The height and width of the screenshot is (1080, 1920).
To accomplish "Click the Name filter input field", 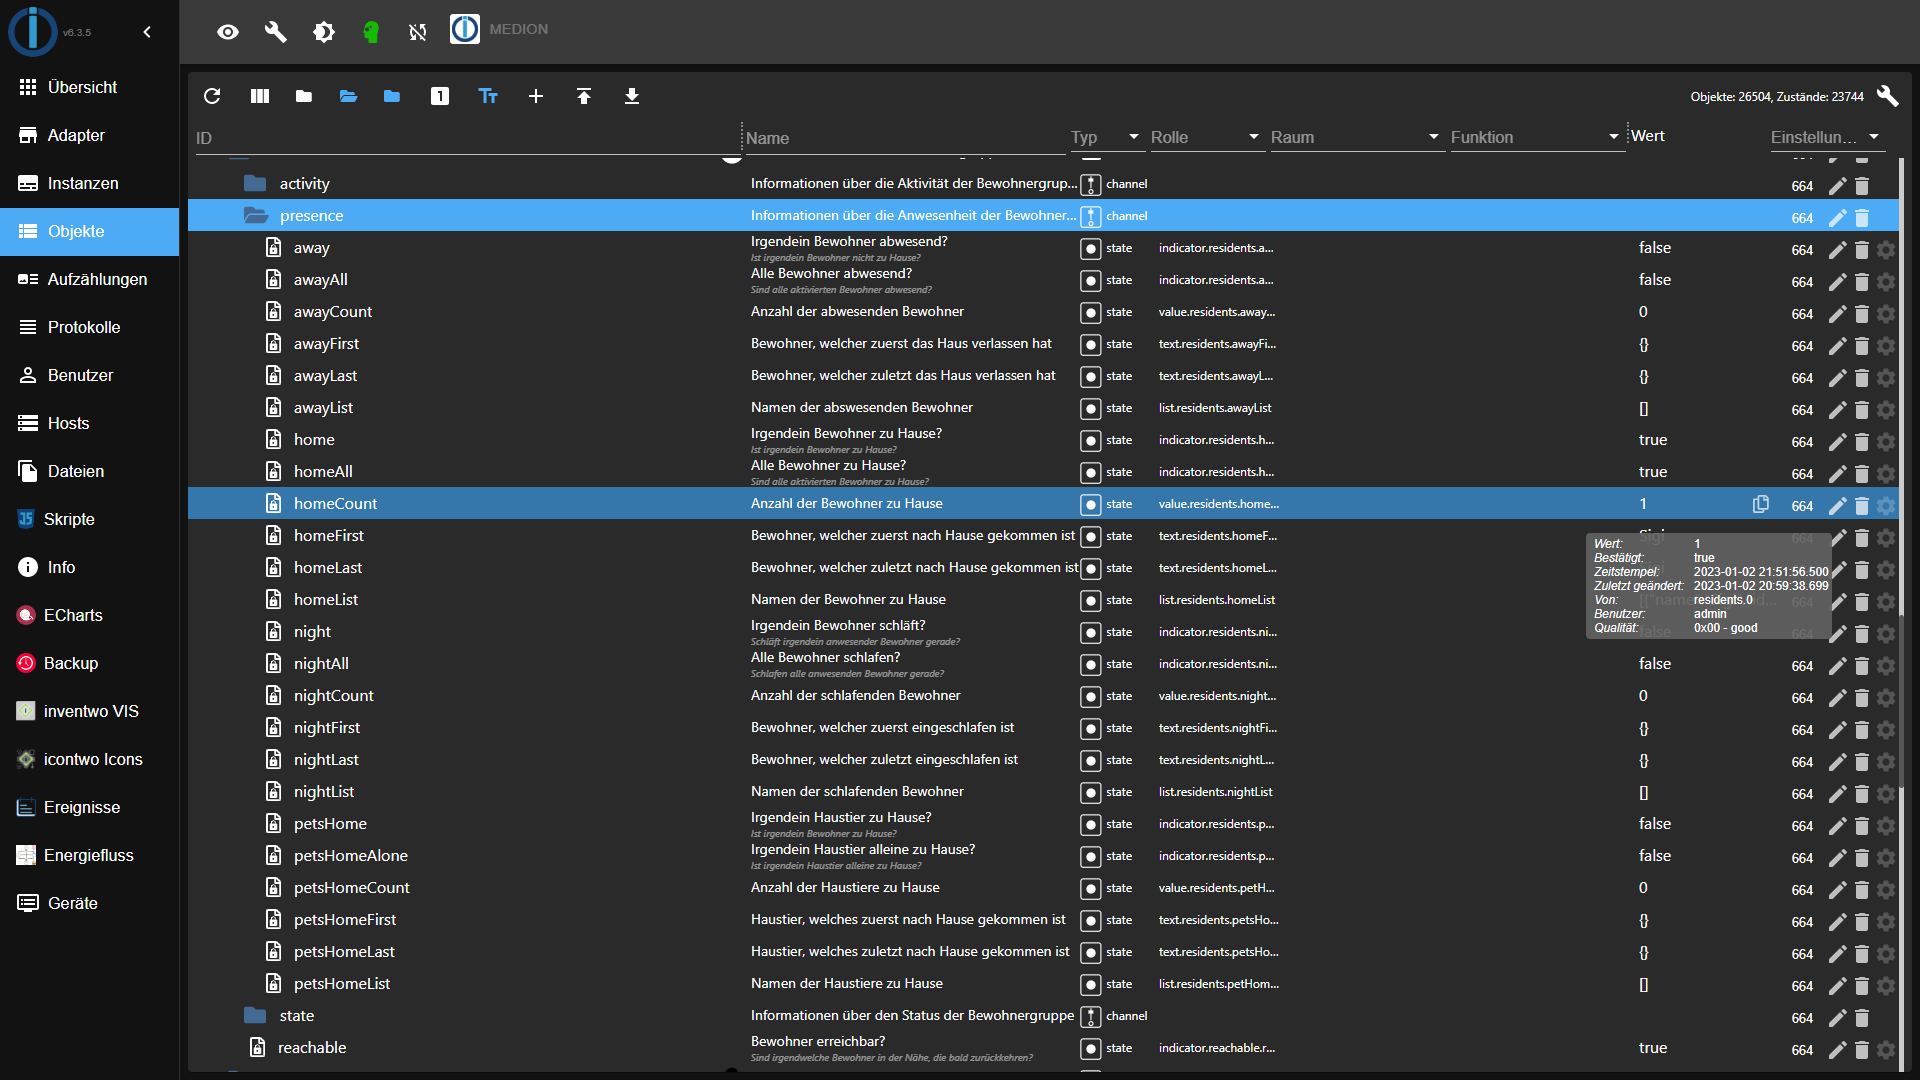I will (x=905, y=138).
